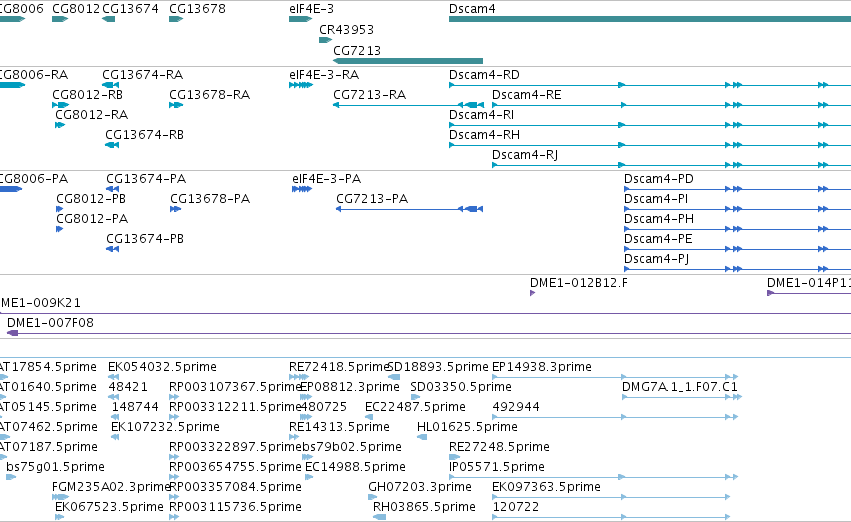851x522 pixels.
Task: Select the Dscam4-RE transcript label
Action: tap(526, 94)
